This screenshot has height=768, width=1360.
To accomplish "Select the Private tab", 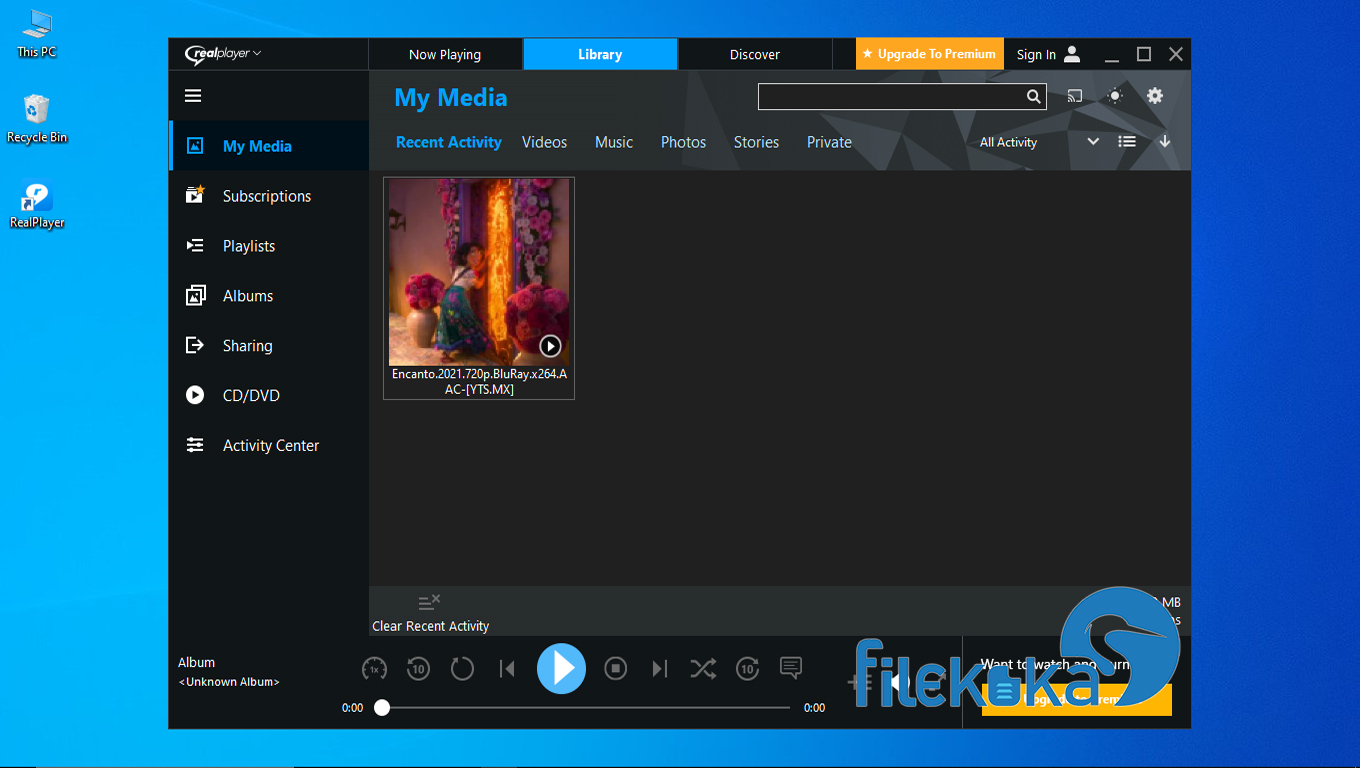I will 829,142.
